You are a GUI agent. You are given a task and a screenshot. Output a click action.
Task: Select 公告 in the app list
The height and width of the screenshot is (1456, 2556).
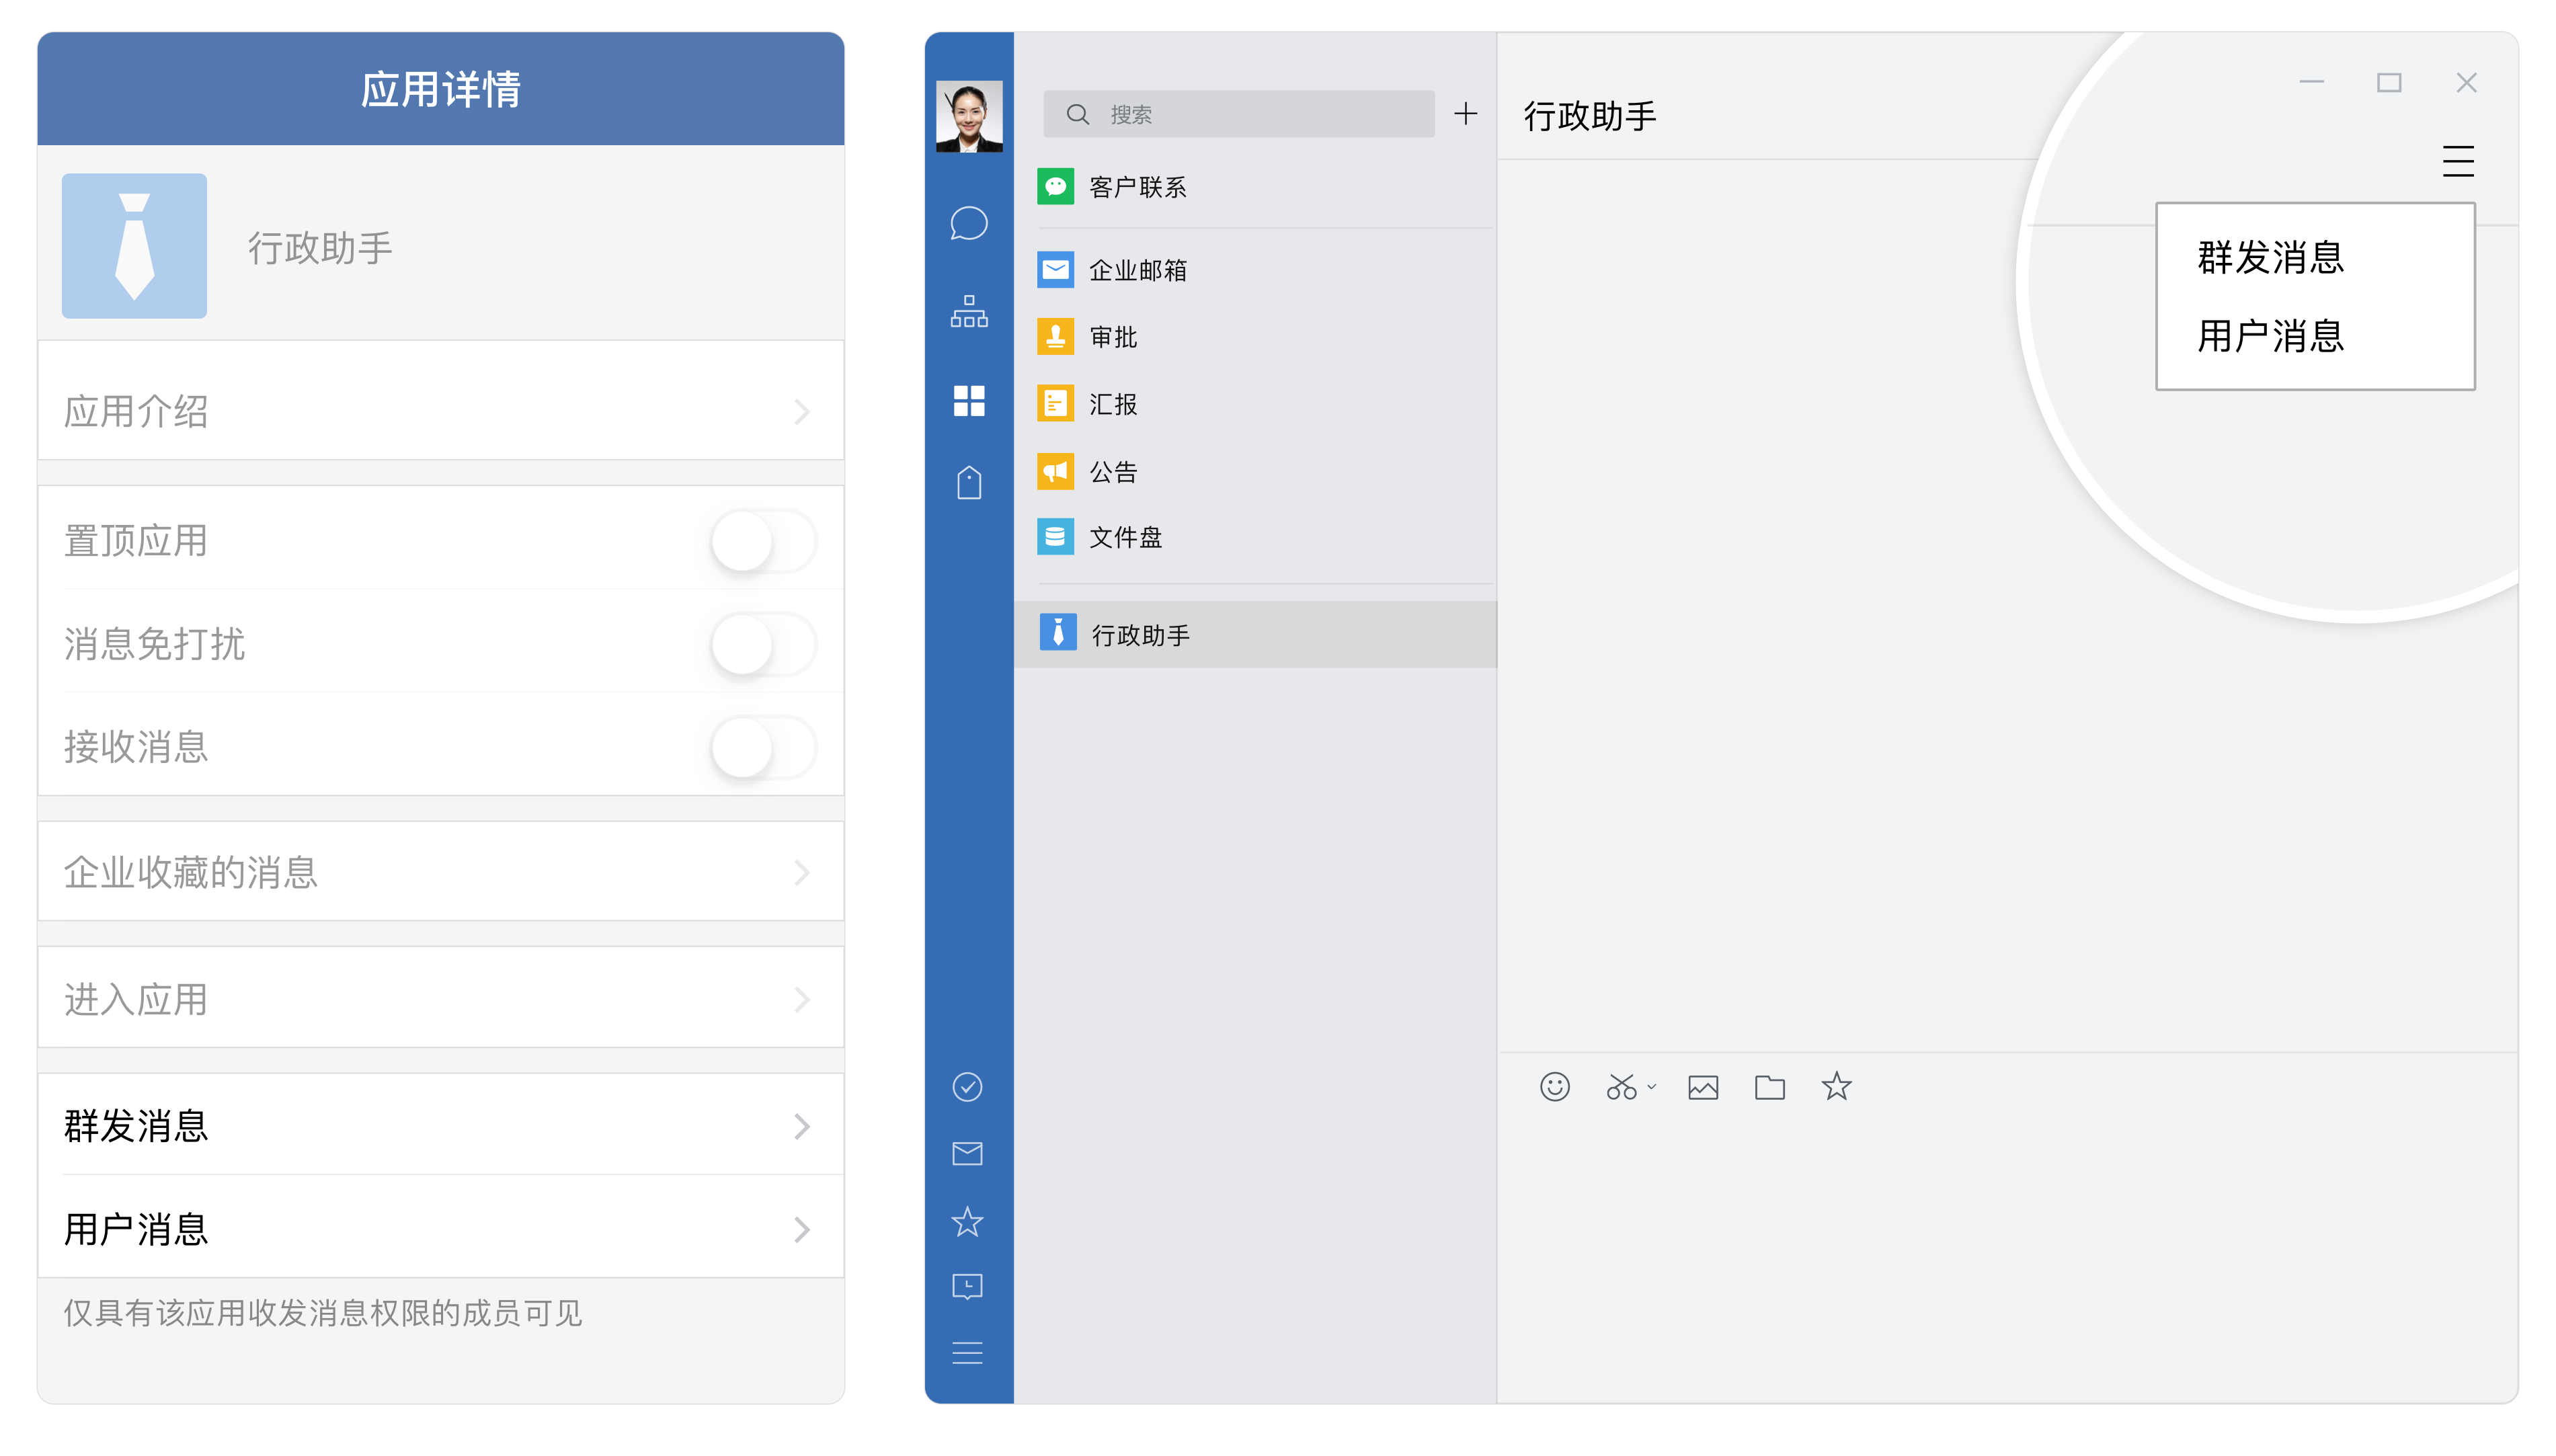(1255, 471)
